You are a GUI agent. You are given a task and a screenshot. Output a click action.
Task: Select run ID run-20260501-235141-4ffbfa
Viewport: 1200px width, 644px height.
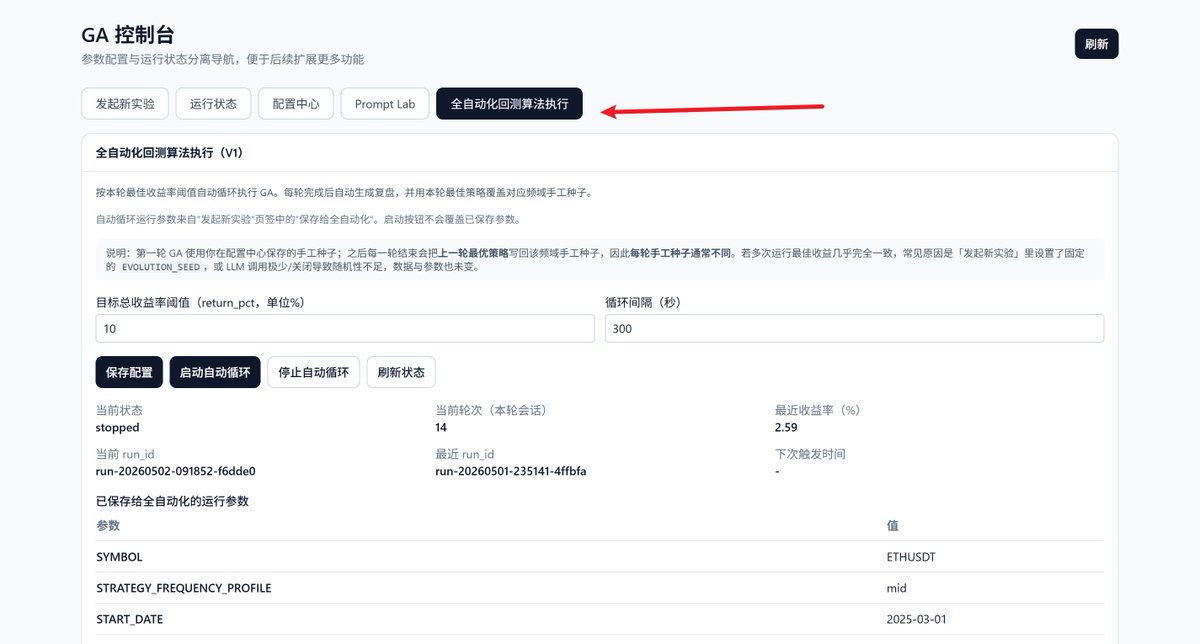511,471
